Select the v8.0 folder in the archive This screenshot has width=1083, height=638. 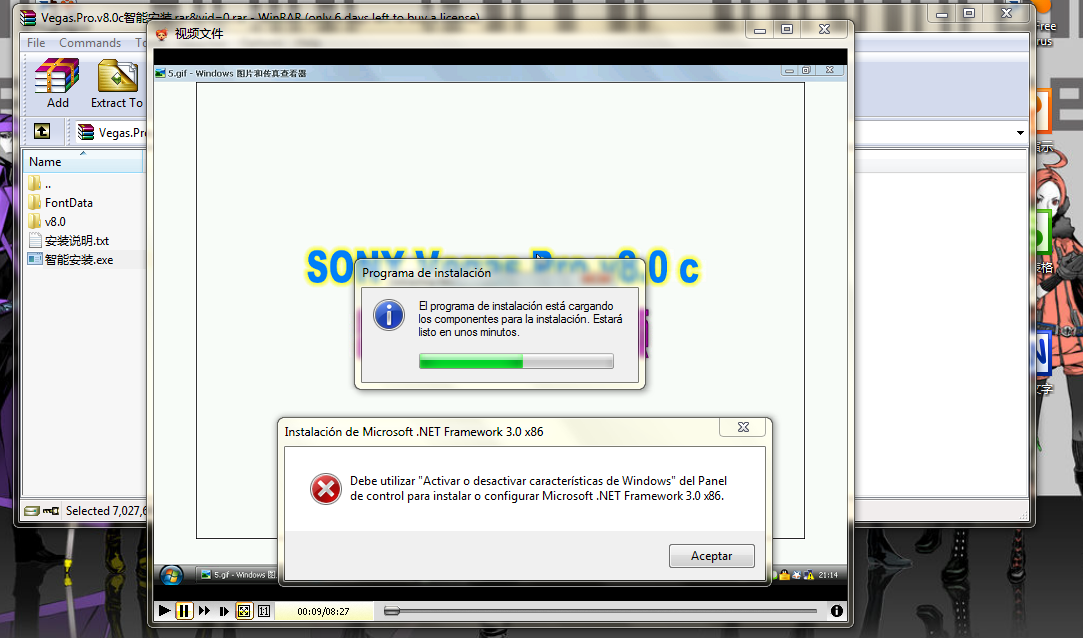[x=47, y=222]
